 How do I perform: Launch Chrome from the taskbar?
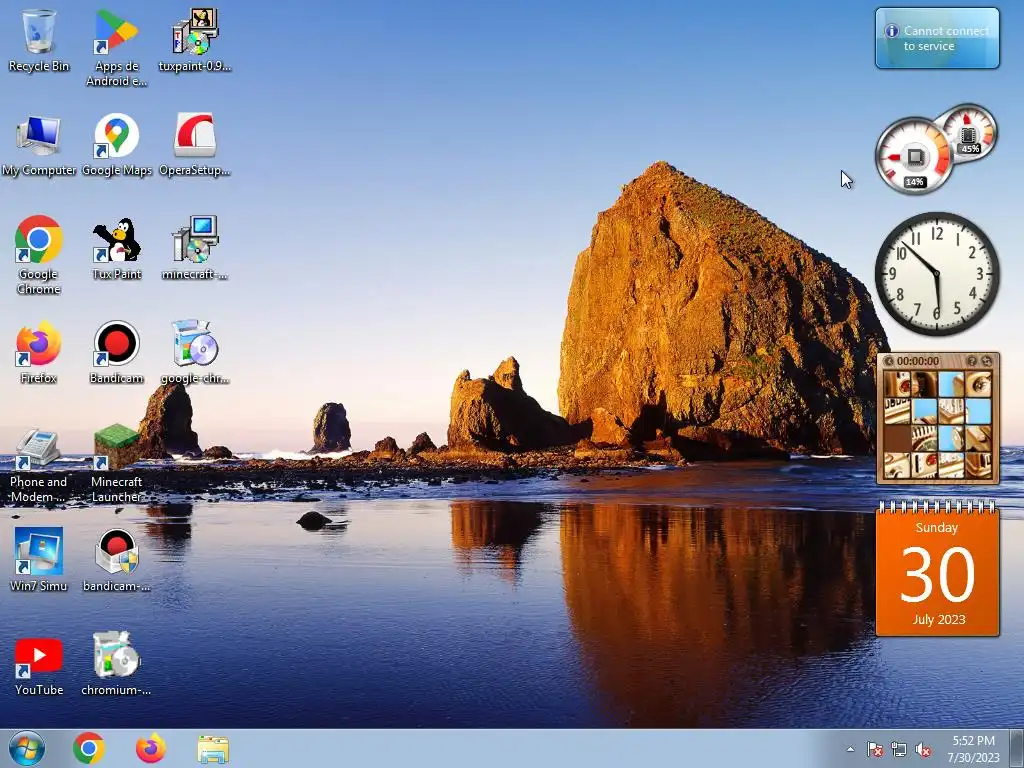[89, 748]
